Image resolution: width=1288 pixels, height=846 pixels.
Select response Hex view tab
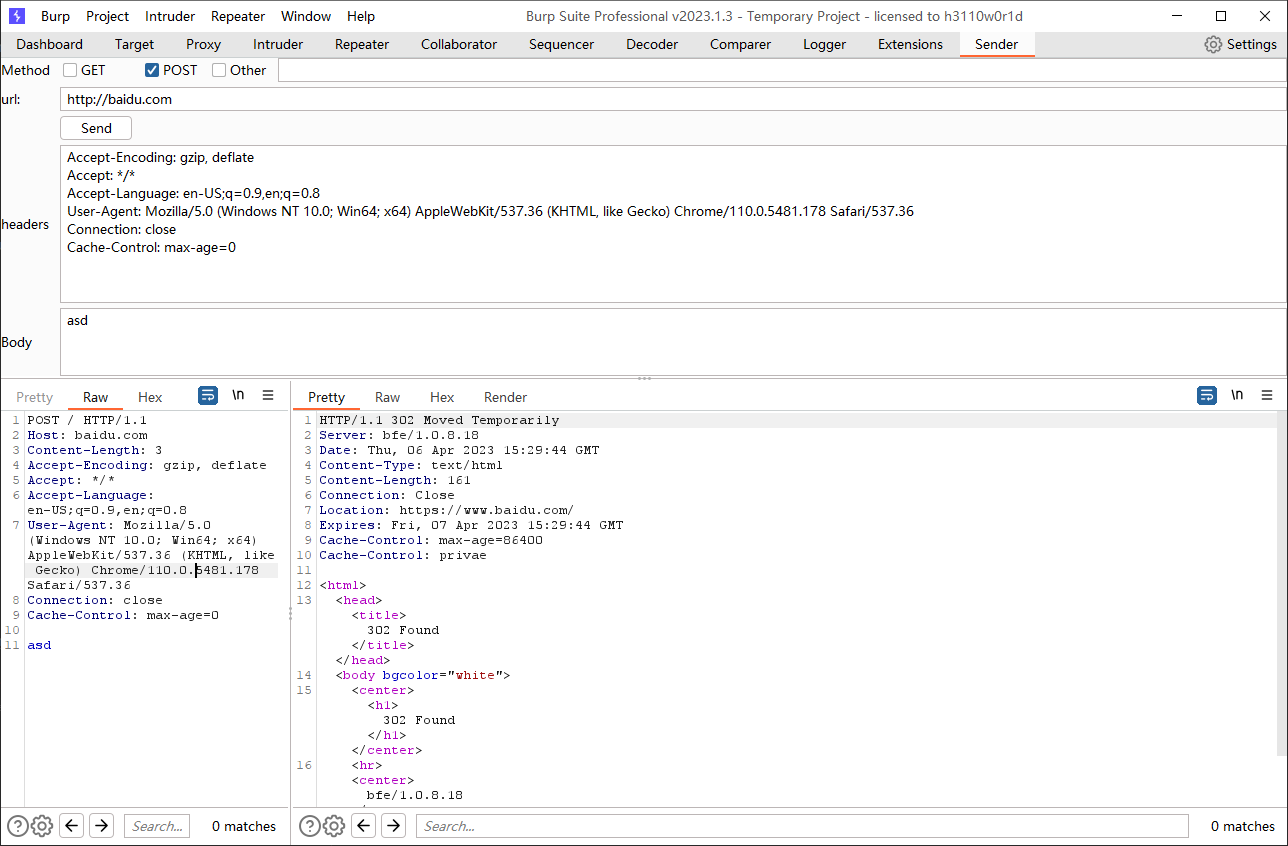point(442,397)
